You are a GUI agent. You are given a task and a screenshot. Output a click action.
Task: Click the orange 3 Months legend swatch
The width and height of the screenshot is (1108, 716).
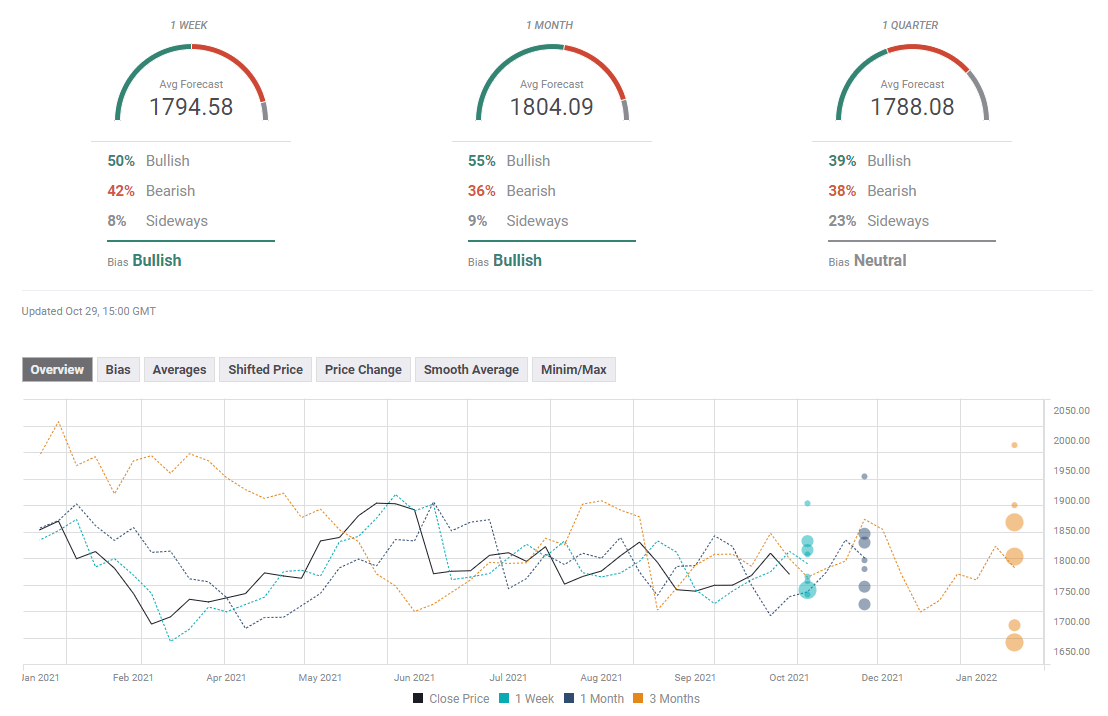(640, 699)
